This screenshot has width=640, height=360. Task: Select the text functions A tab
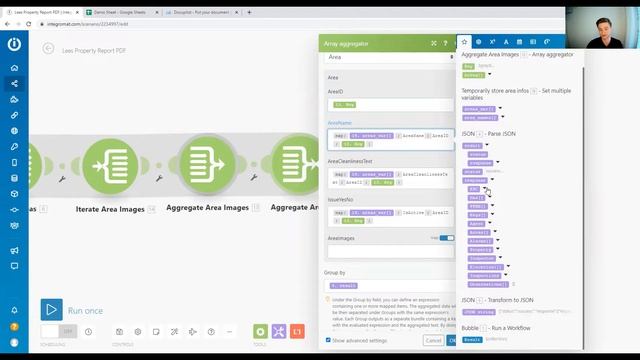click(x=506, y=42)
